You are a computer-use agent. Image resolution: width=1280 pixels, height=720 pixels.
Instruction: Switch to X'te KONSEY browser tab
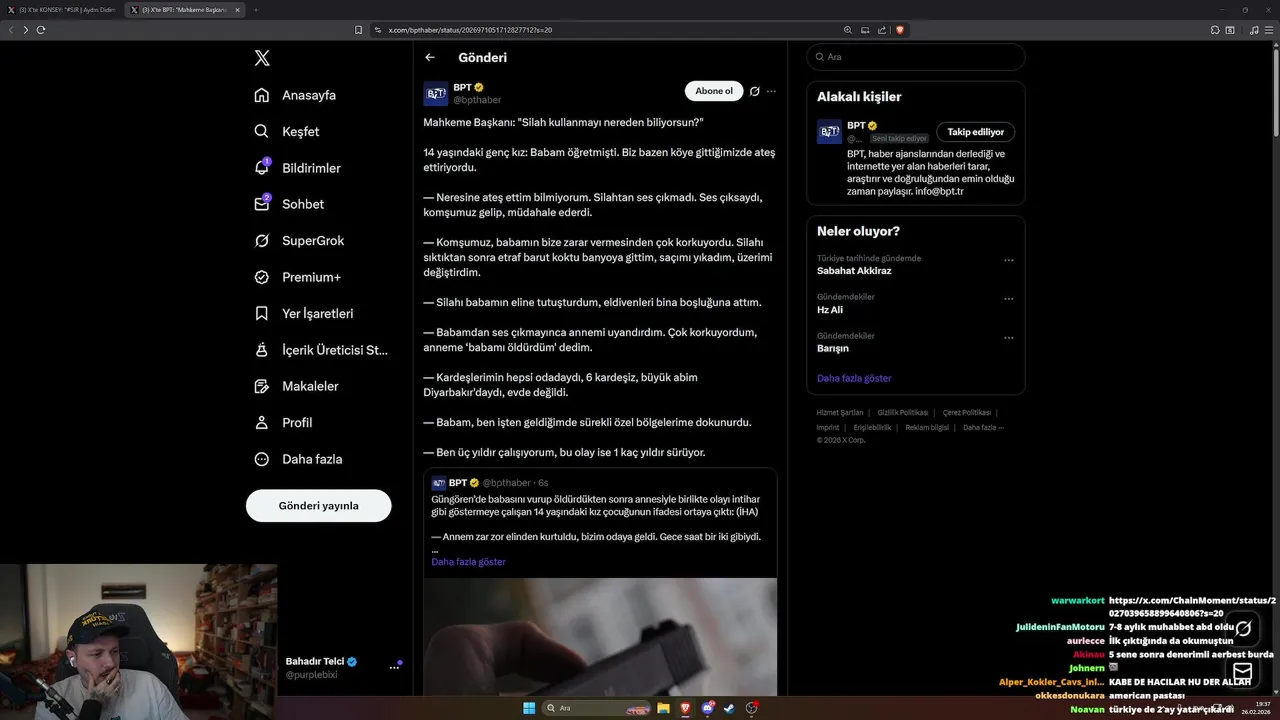point(62,9)
